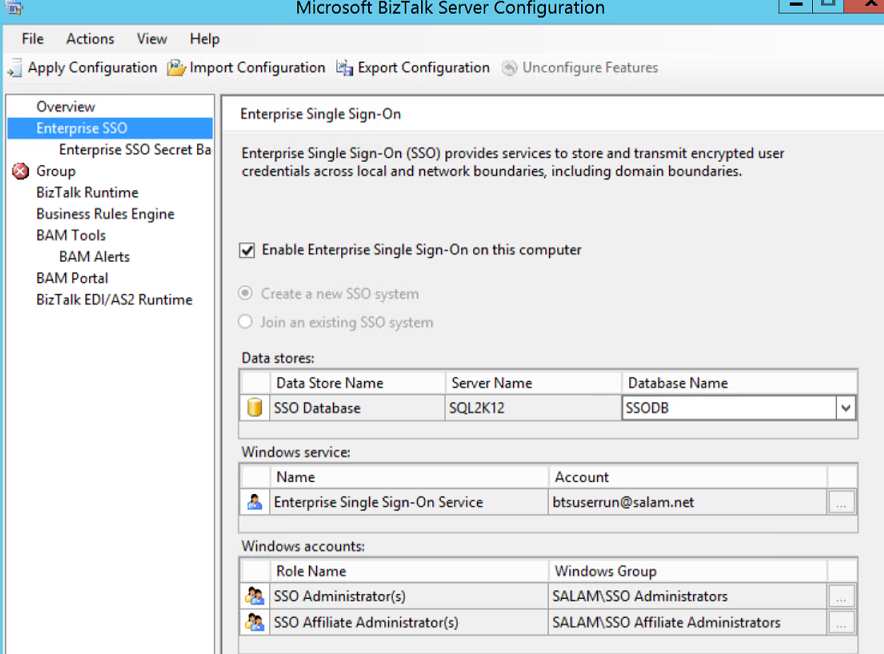884x654 pixels.
Task: Click the SSO Administrator(s) role name cell
Action: point(409,596)
